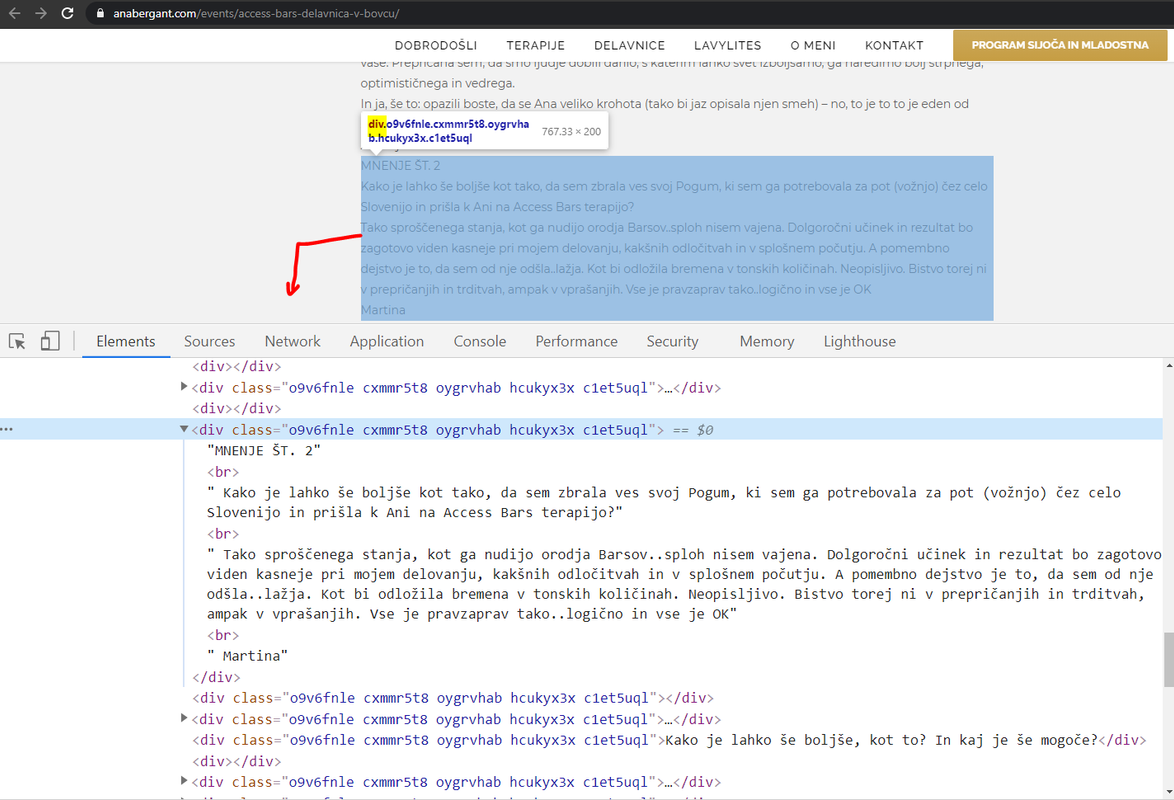This screenshot has width=1174, height=800.
Task: Click the browser back arrow
Action: pos(14,13)
